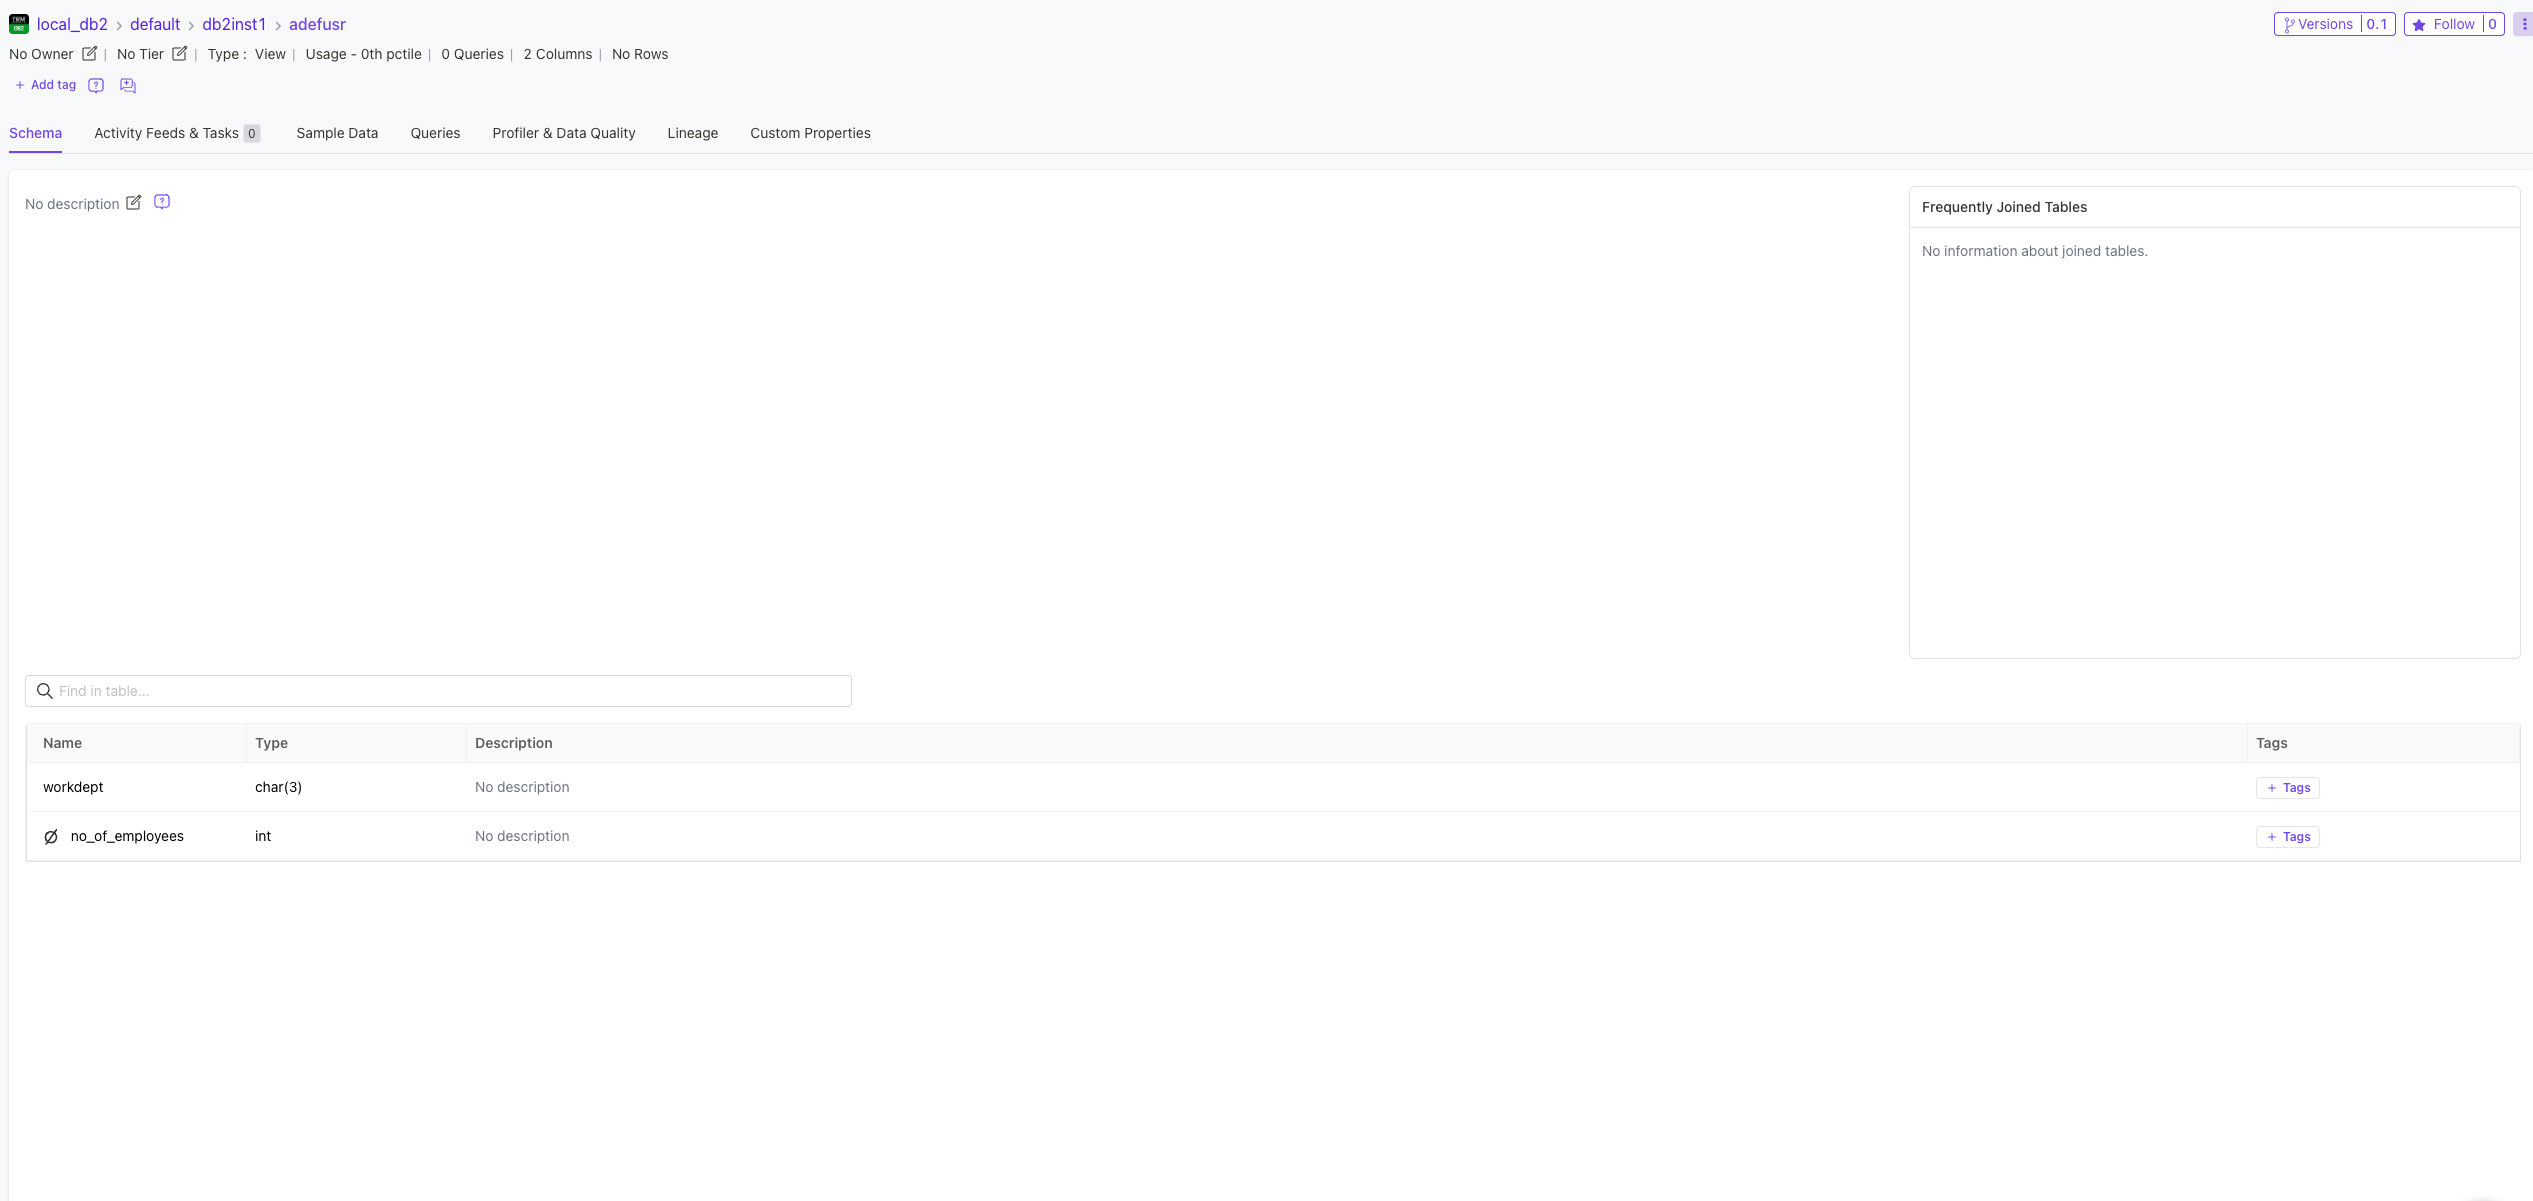Click the edit icon next to No description
The height and width of the screenshot is (1201, 2533).
(x=134, y=202)
